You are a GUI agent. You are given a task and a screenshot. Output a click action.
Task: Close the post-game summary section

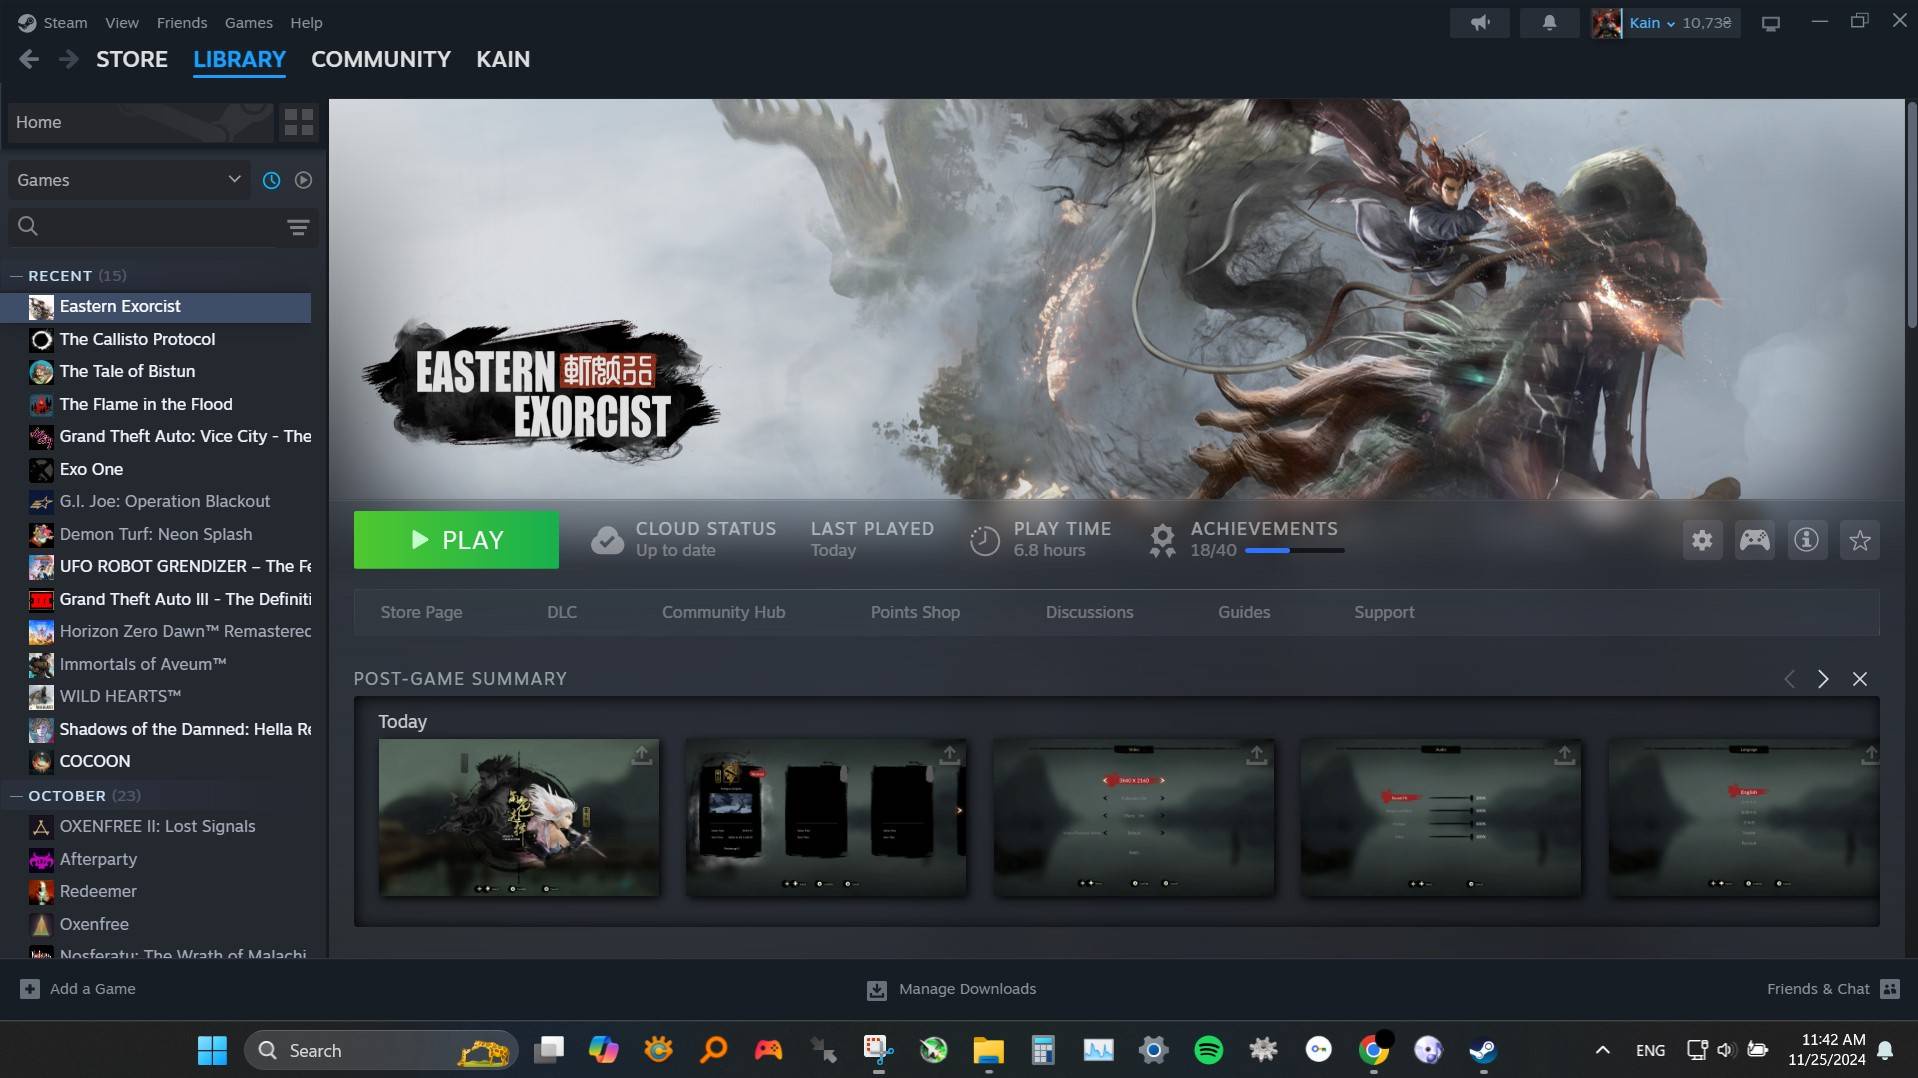(x=1860, y=679)
